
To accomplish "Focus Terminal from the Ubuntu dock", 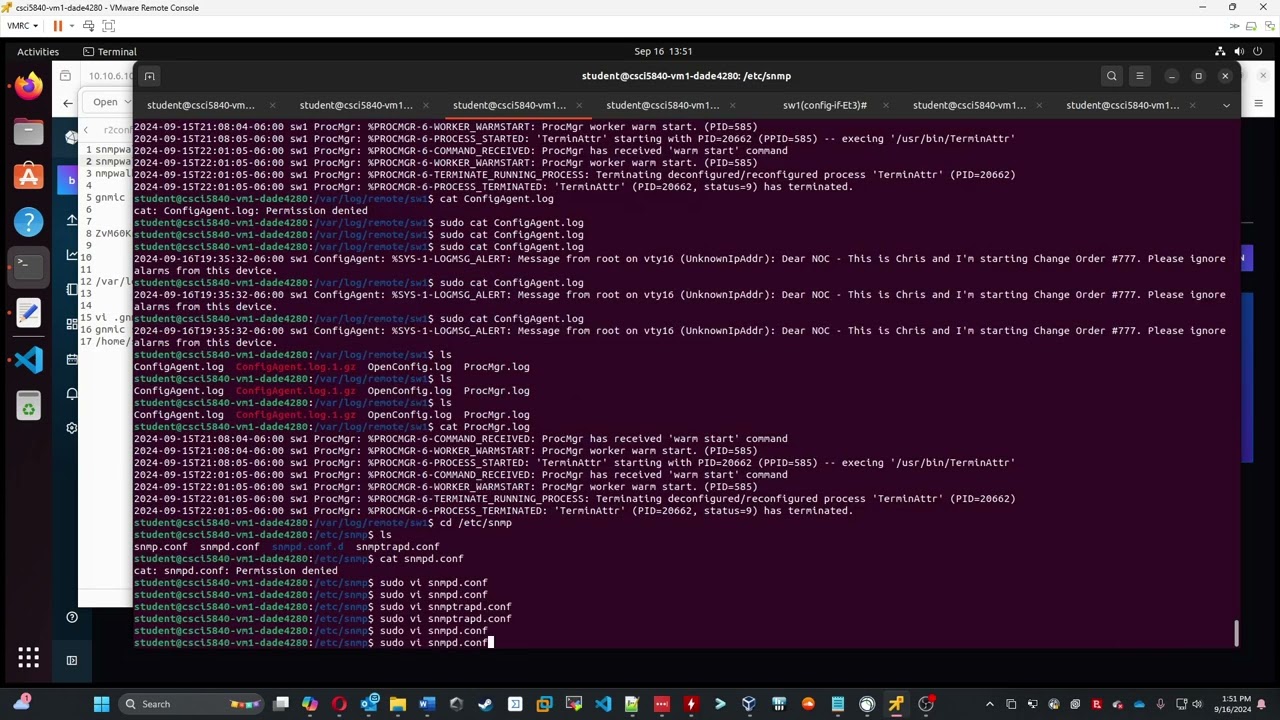I will click(x=28, y=266).
